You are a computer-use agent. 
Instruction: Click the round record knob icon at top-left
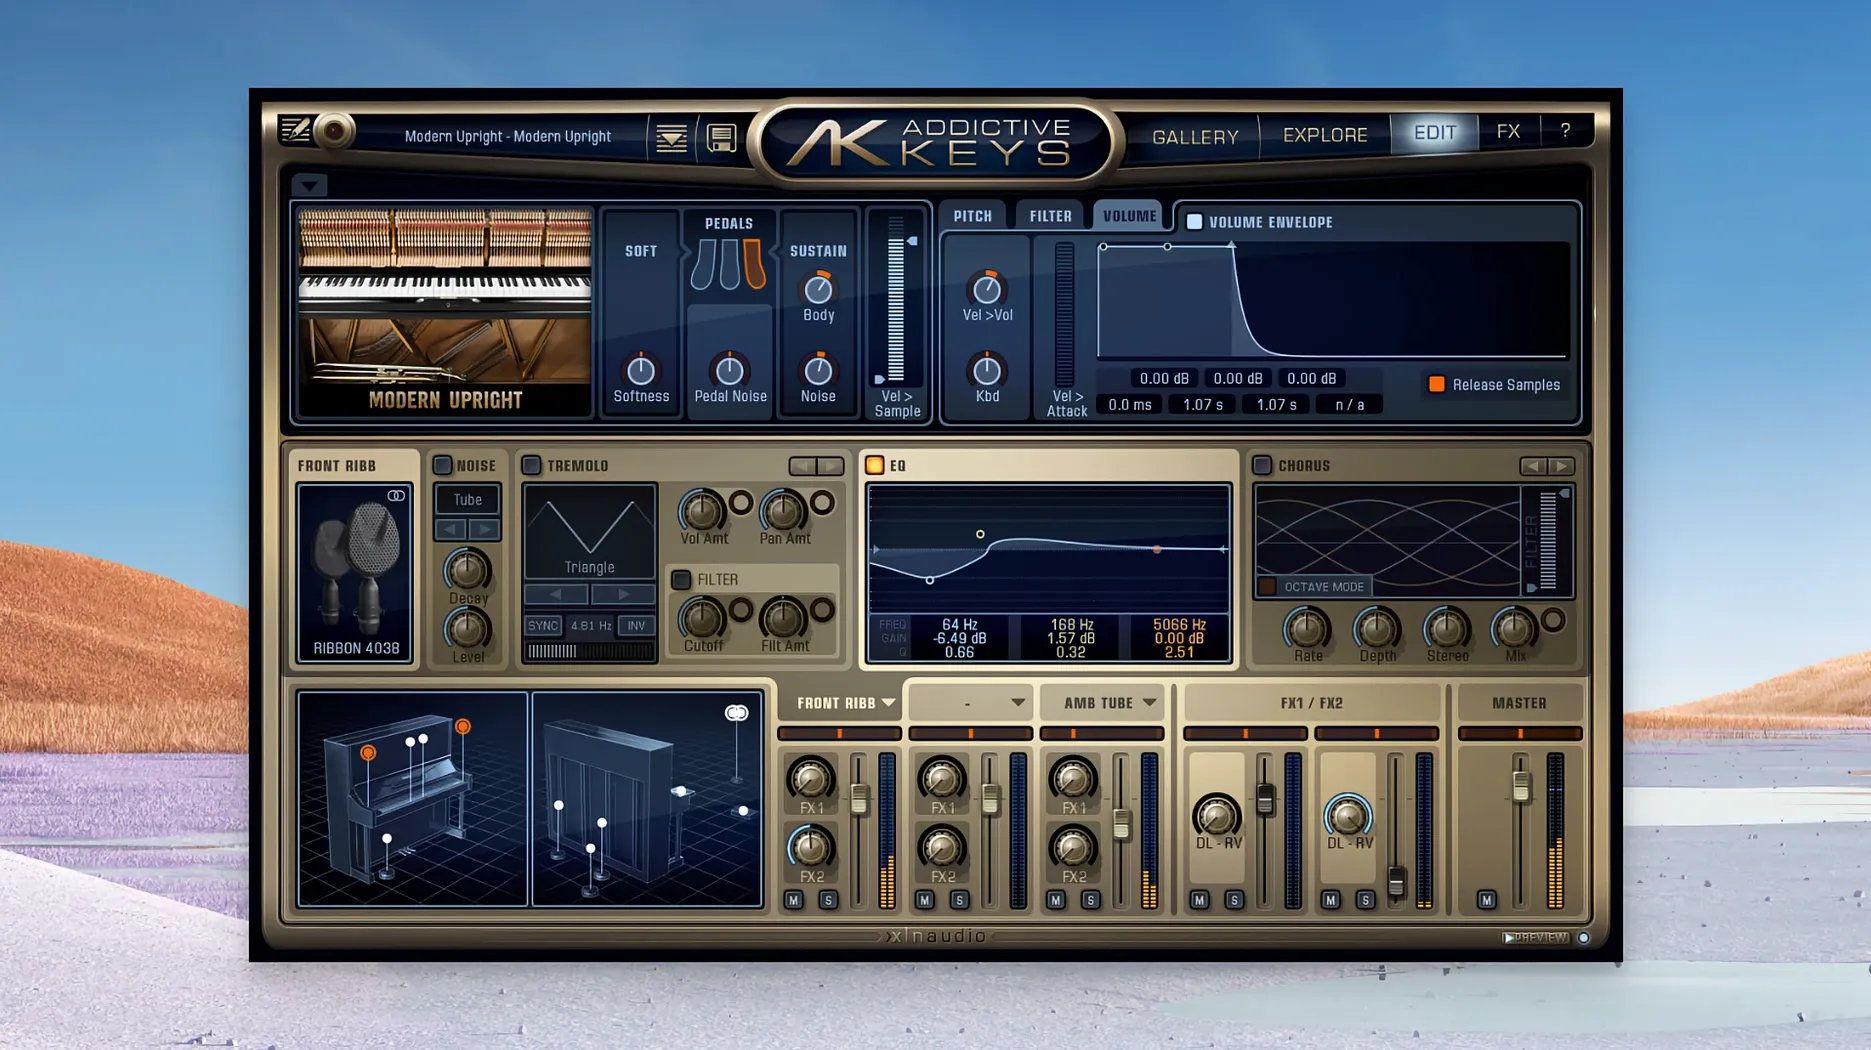335,131
